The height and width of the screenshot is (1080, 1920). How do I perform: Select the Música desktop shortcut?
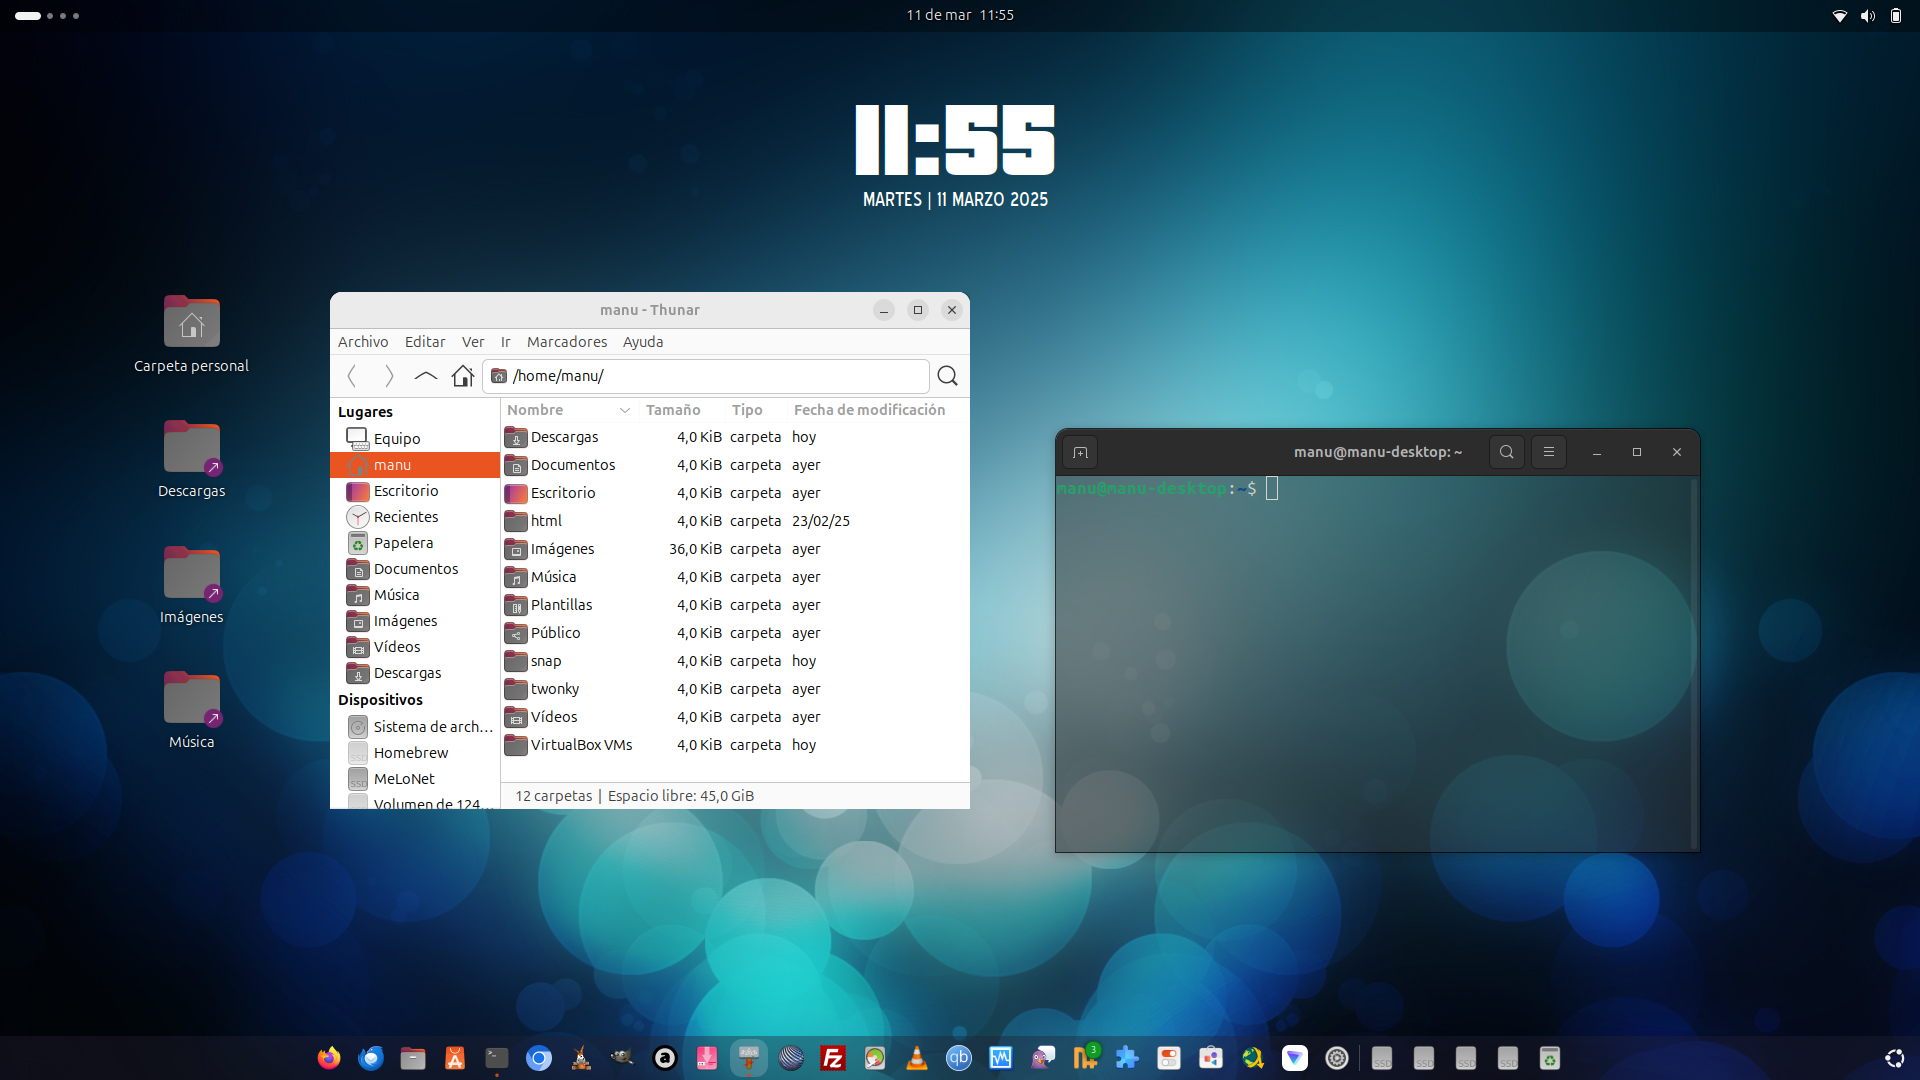(x=191, y=711)
